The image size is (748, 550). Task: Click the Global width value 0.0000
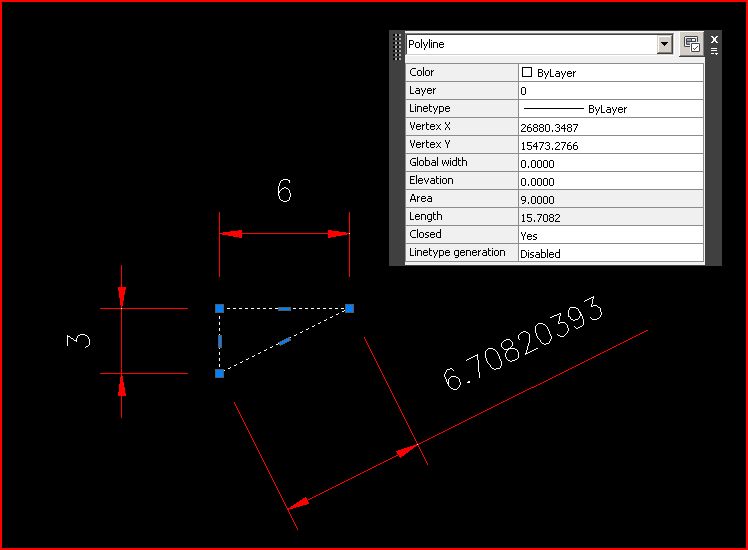(611, 164)
